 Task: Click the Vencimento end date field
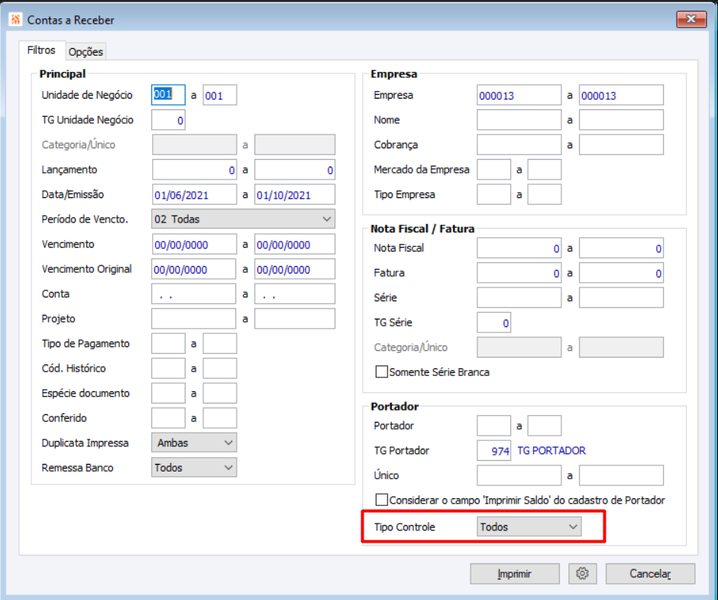(294, 244)
